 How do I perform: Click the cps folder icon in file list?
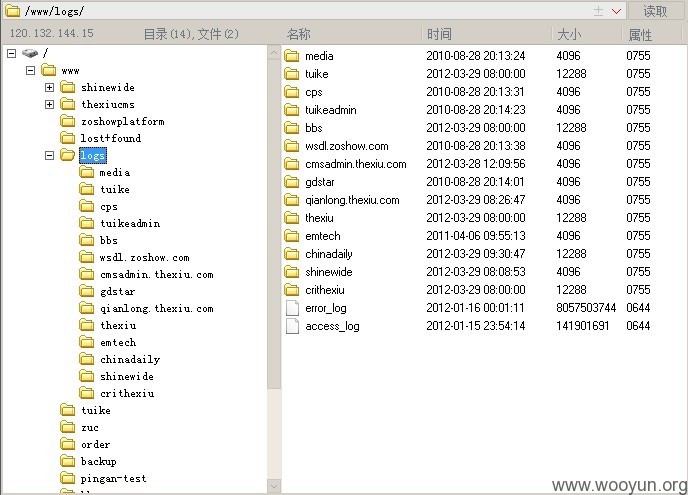pos(291,92)
